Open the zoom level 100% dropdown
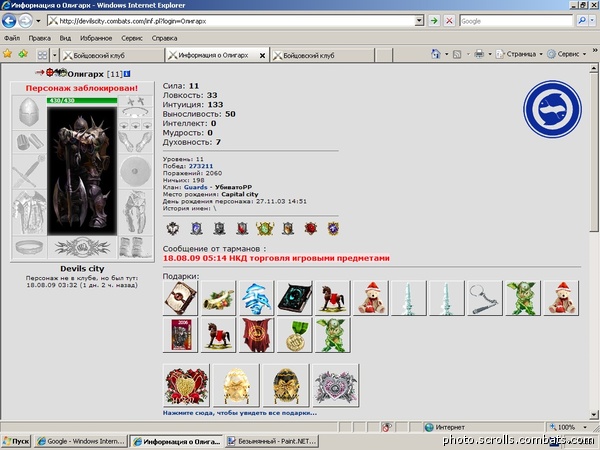Viewport: 600px width, 450px height. pos(585,427)
